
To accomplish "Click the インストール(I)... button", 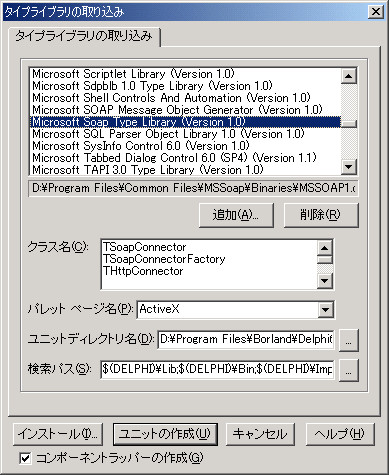I will pos(58,434).
